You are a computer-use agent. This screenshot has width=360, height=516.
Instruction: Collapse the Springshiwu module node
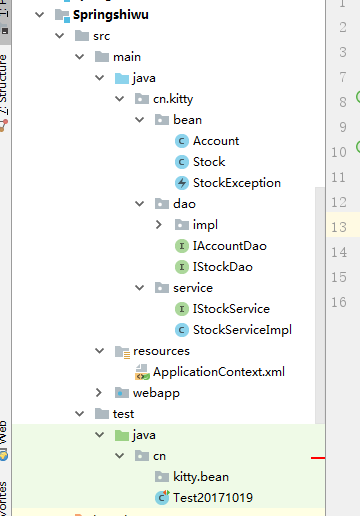(x=40, y=15)
